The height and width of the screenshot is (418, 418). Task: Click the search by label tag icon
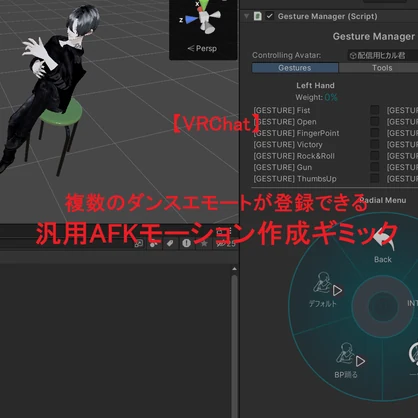[x=170, y=244]
